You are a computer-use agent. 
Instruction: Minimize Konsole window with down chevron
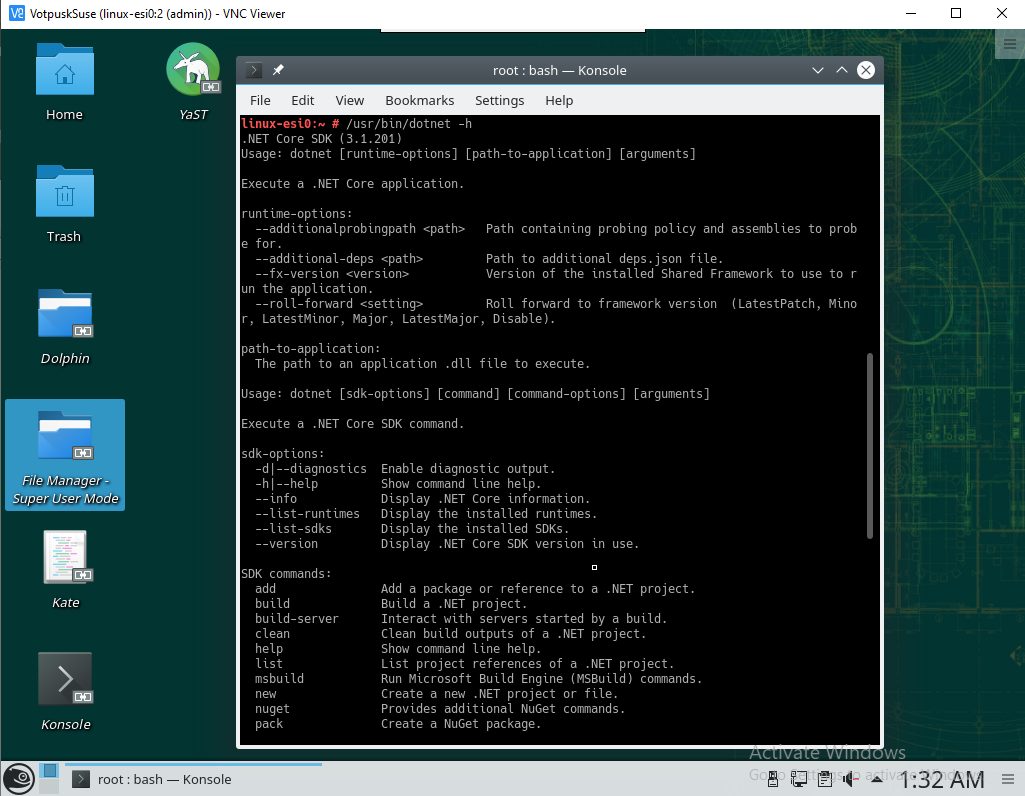coord(817,70)
